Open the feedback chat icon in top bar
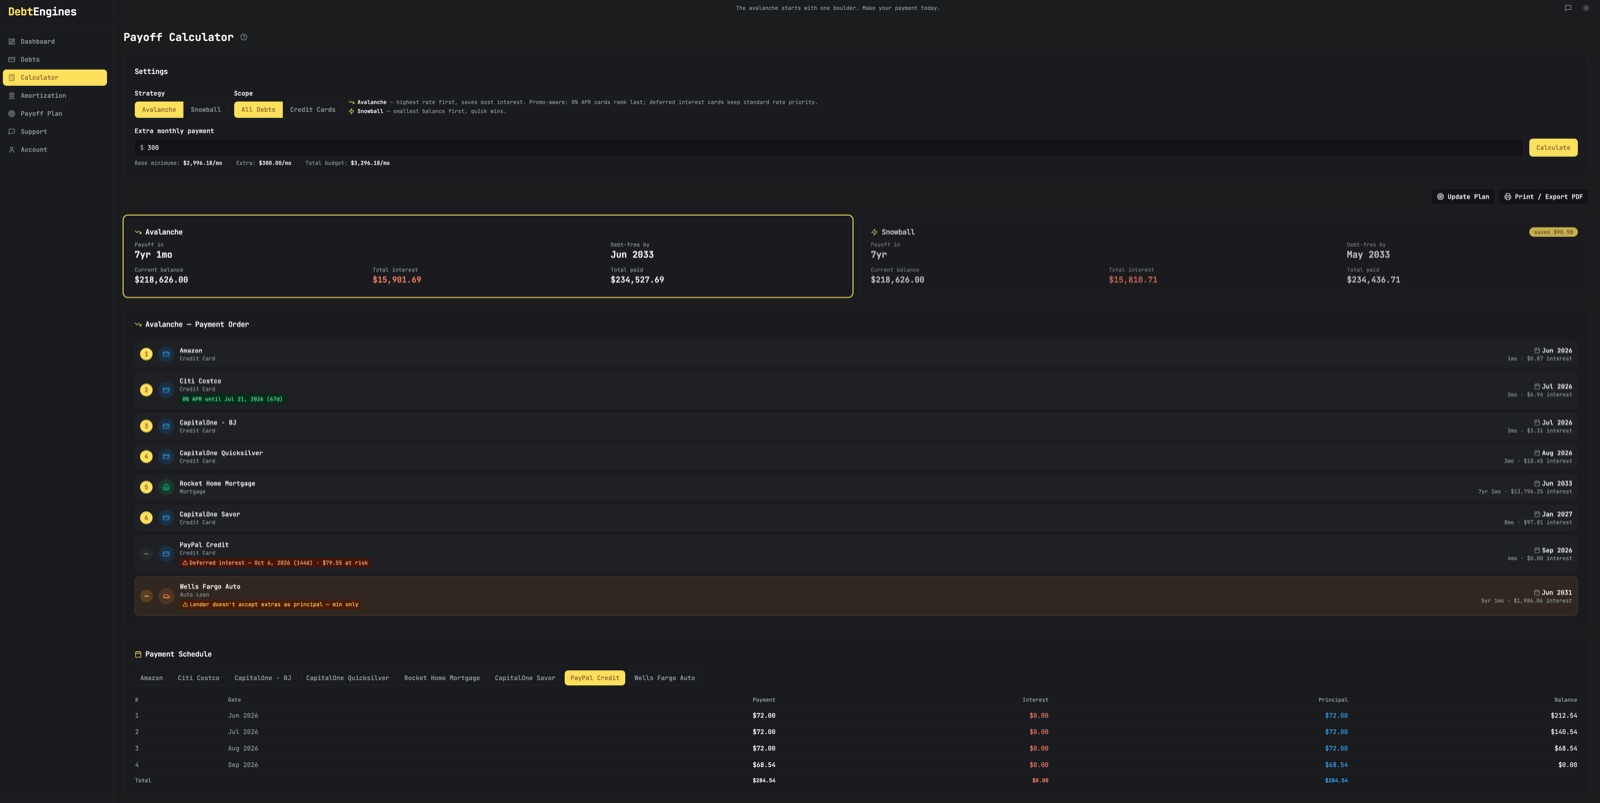Screen dimensions: 1600x803 [x=1567, y=8]
